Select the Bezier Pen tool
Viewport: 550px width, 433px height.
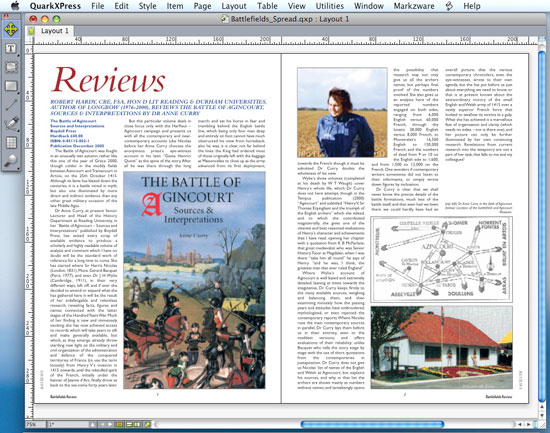point(11,123)
